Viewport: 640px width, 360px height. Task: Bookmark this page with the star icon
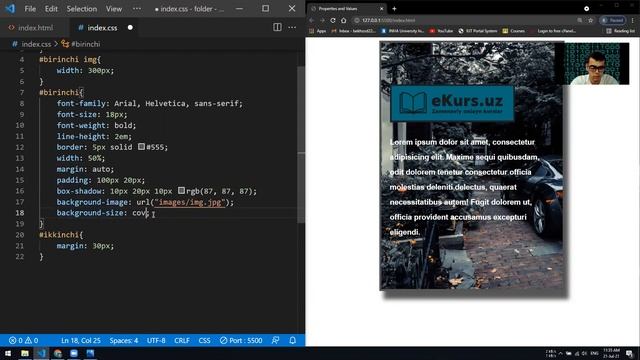tap(590, 20)
